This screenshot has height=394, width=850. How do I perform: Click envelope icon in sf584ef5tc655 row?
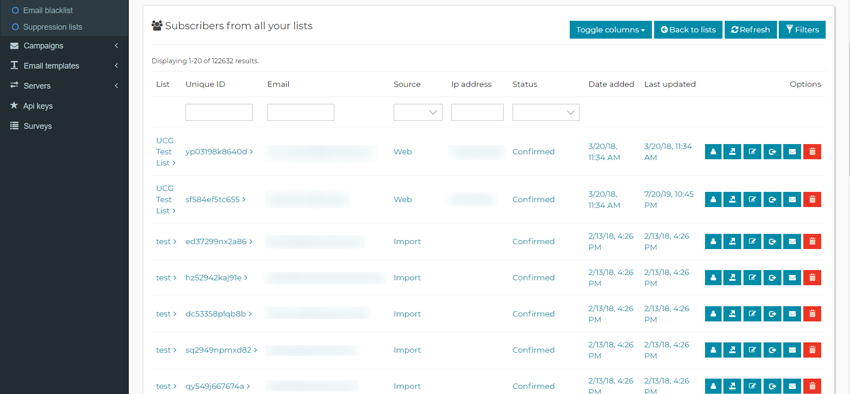pyautogui.click(x=792, y=199)
